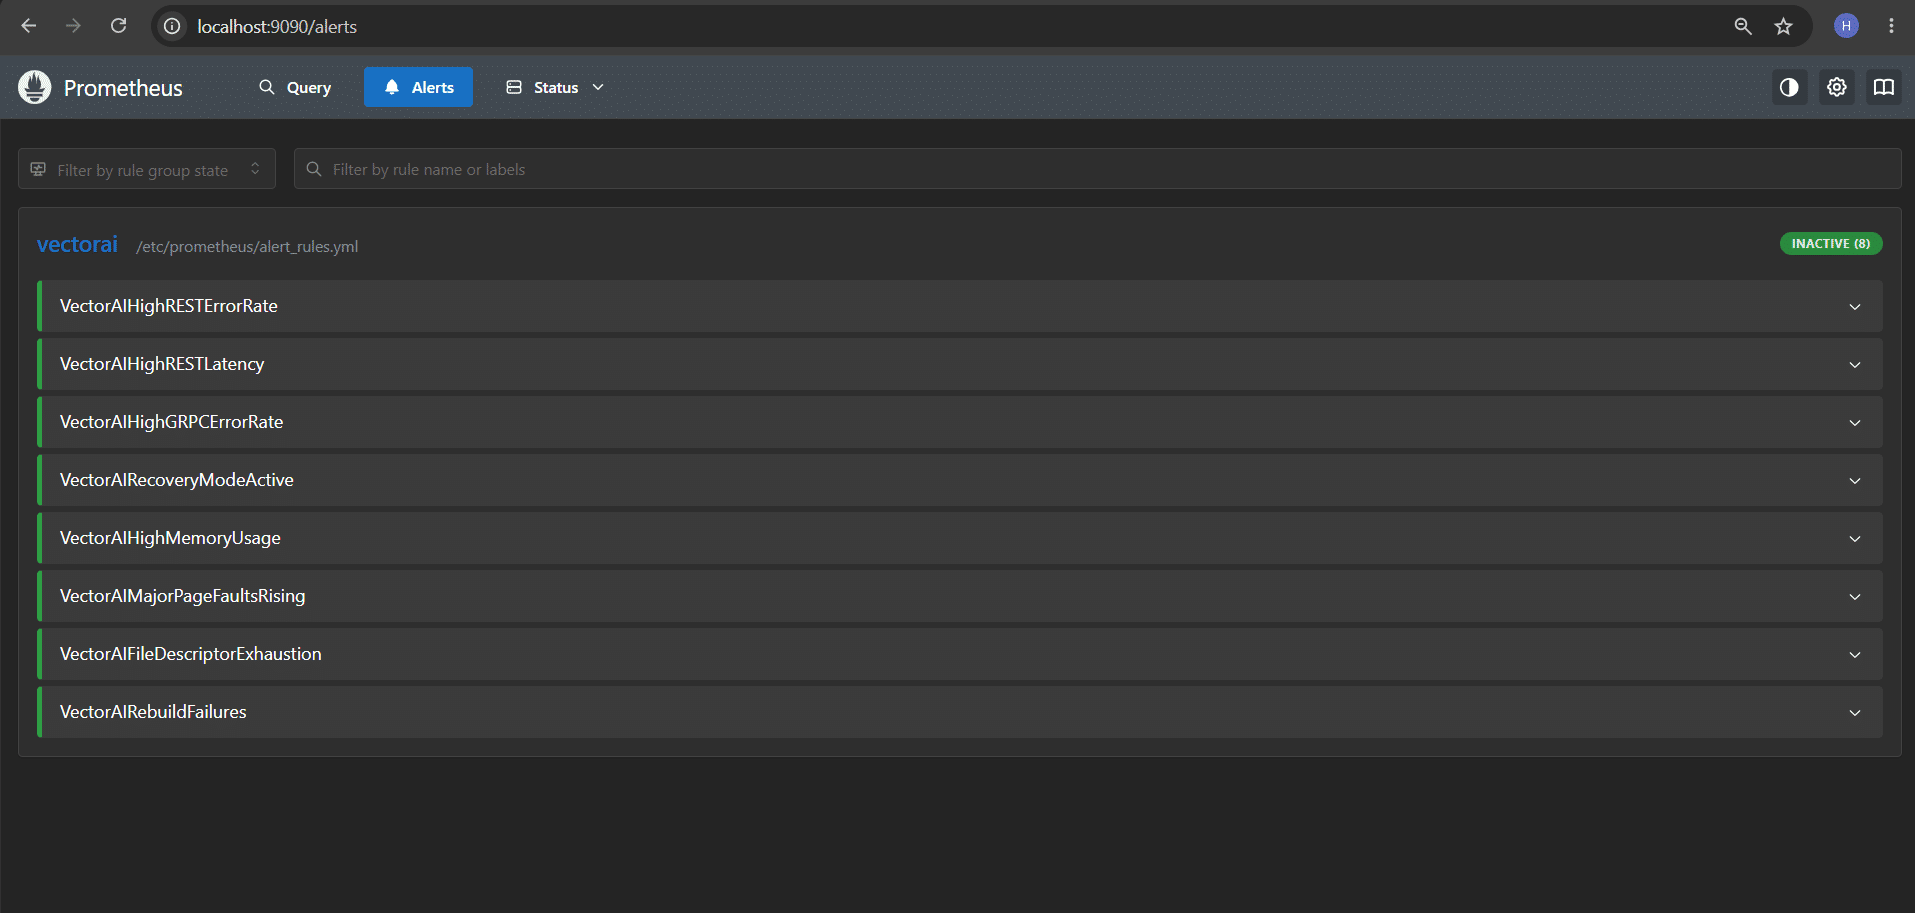Focus the rule name or labels filter field
This screenshot has height=913, width=1915.
(x=1097, y=169)
